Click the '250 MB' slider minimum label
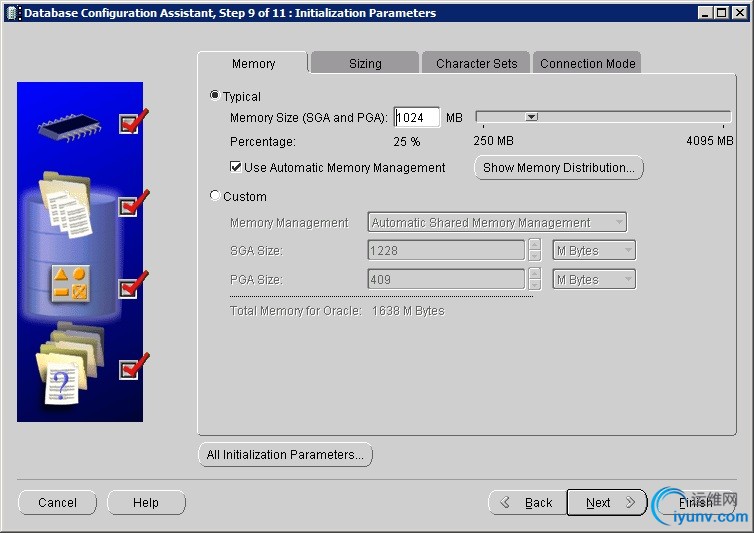The image size is (754, 533). tap(493, 140)
